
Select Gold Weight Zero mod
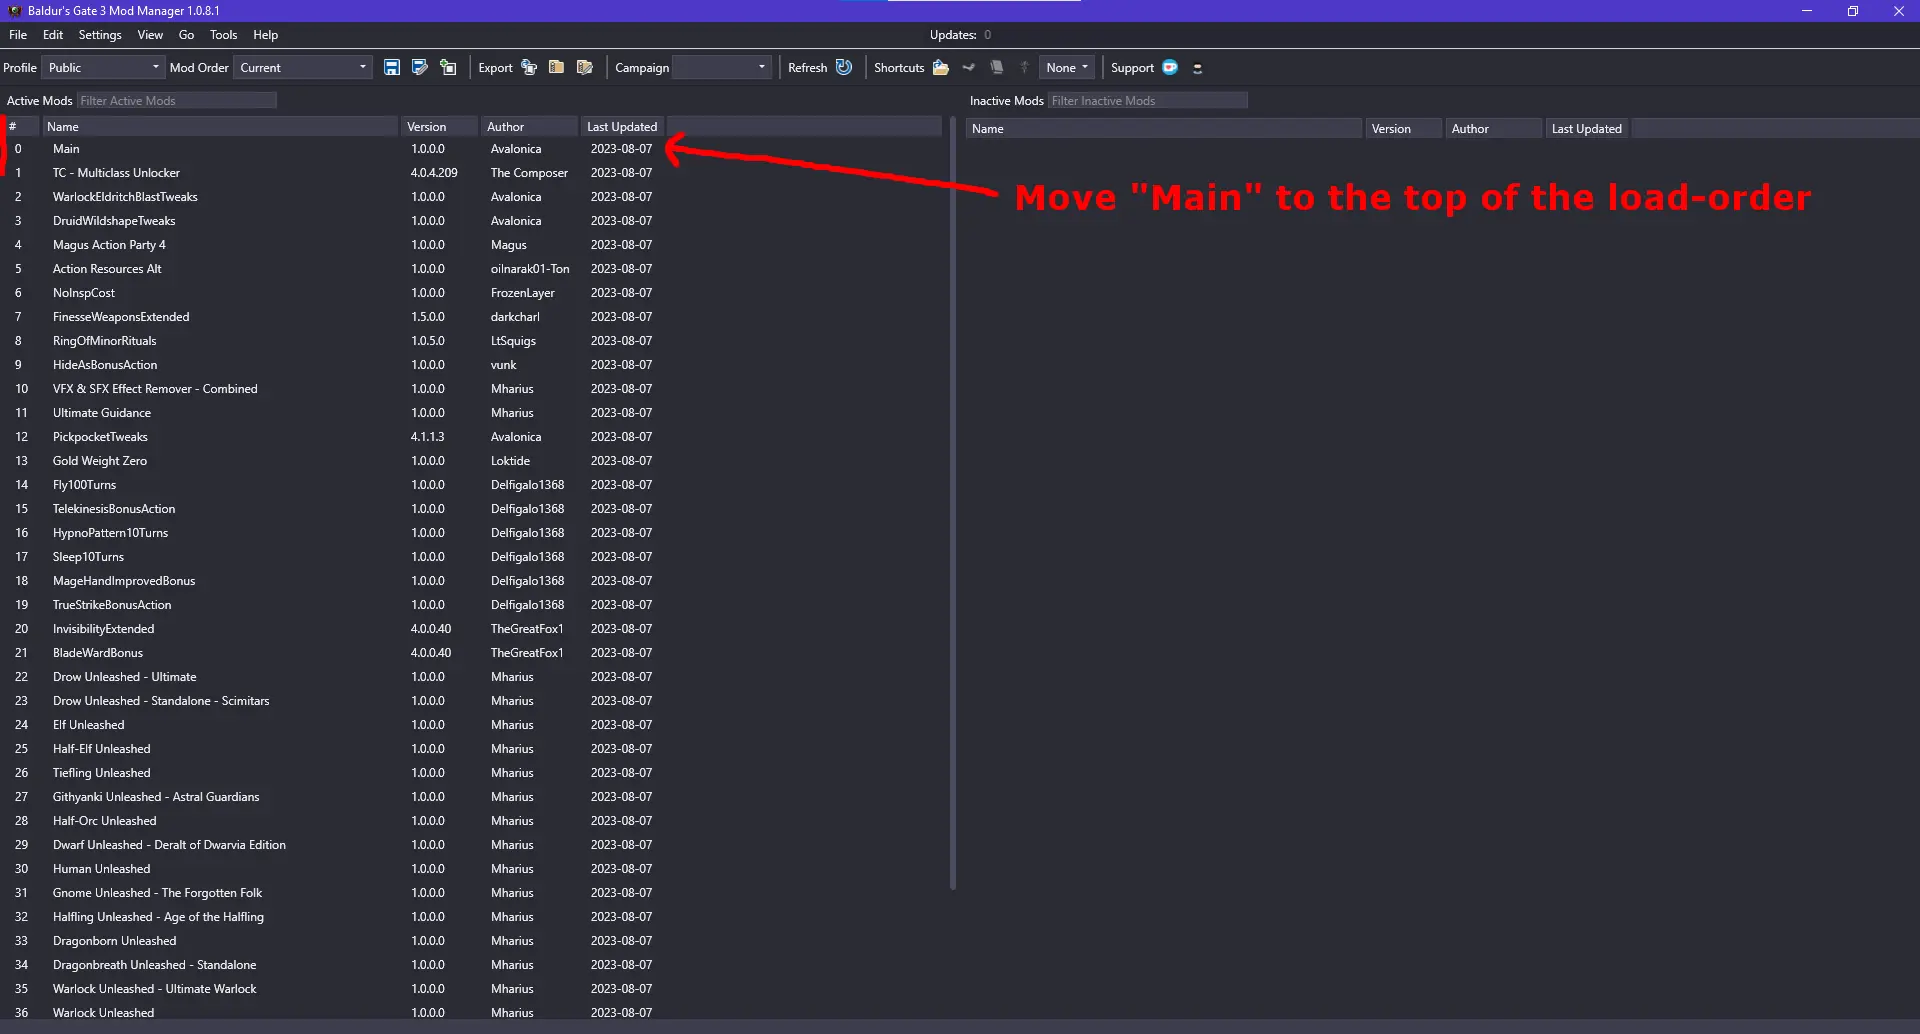470,461
